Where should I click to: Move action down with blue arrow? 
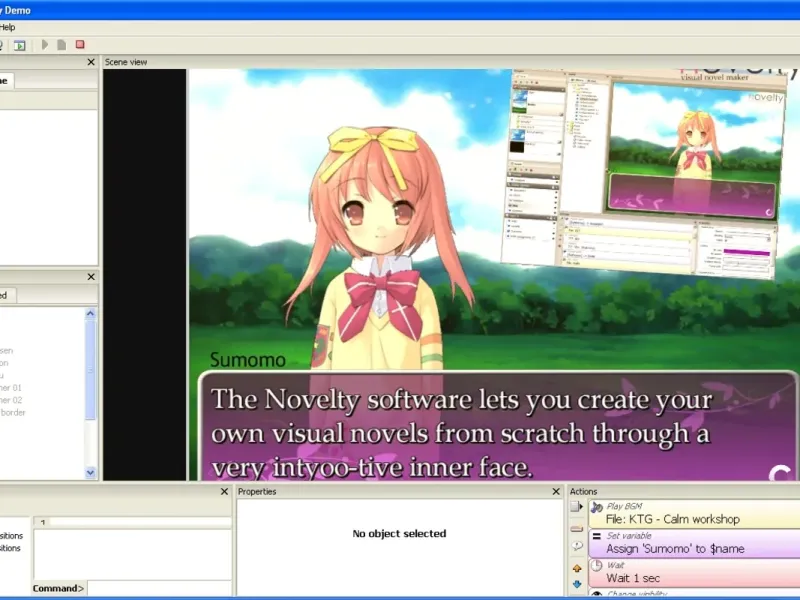pos(577,584)
